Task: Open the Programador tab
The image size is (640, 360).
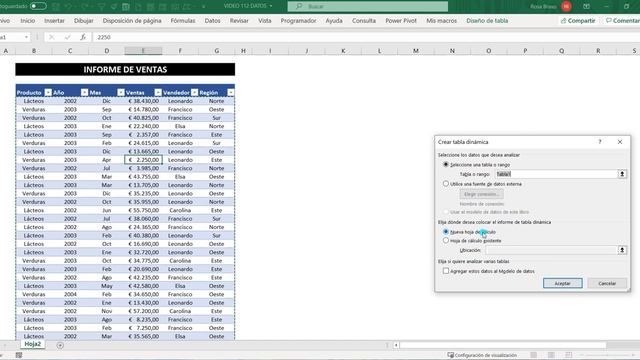Action: (x=298, y=20)
